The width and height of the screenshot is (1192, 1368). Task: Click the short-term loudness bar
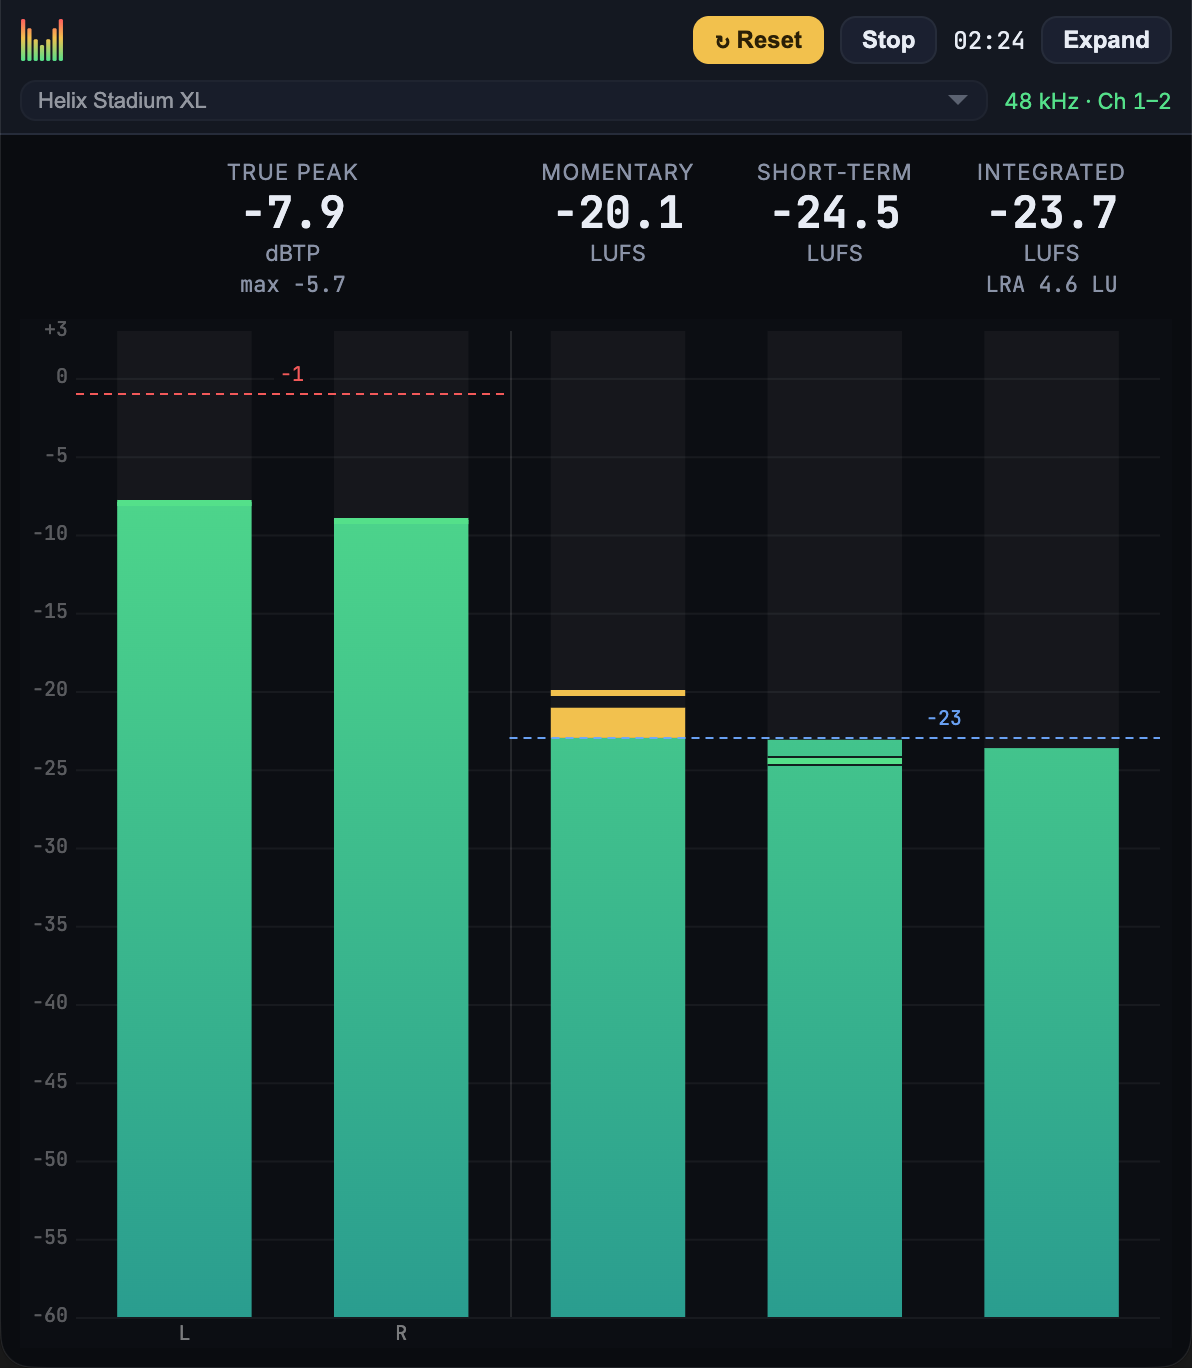pos(835,1028)
